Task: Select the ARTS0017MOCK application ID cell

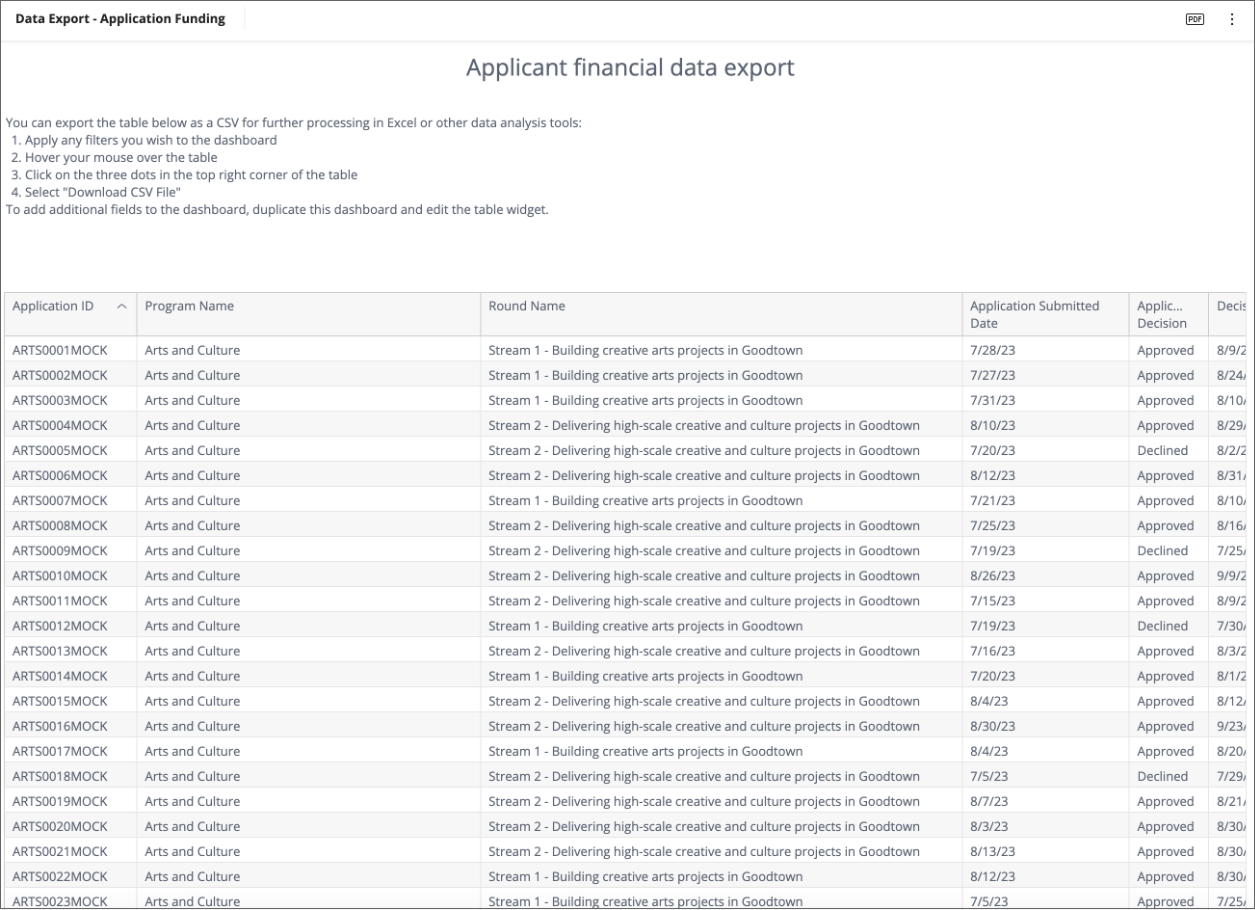Action: (x=70, y=751)
